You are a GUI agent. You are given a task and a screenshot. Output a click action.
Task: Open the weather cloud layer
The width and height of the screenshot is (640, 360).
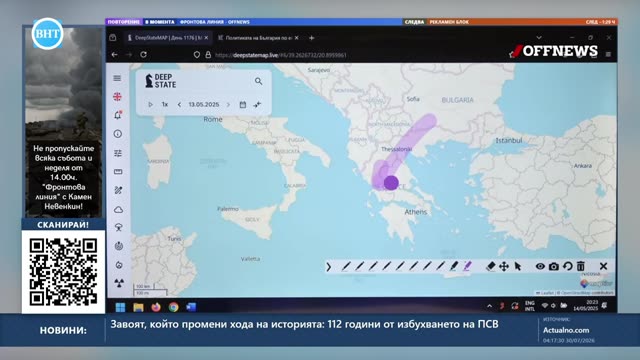118,210
